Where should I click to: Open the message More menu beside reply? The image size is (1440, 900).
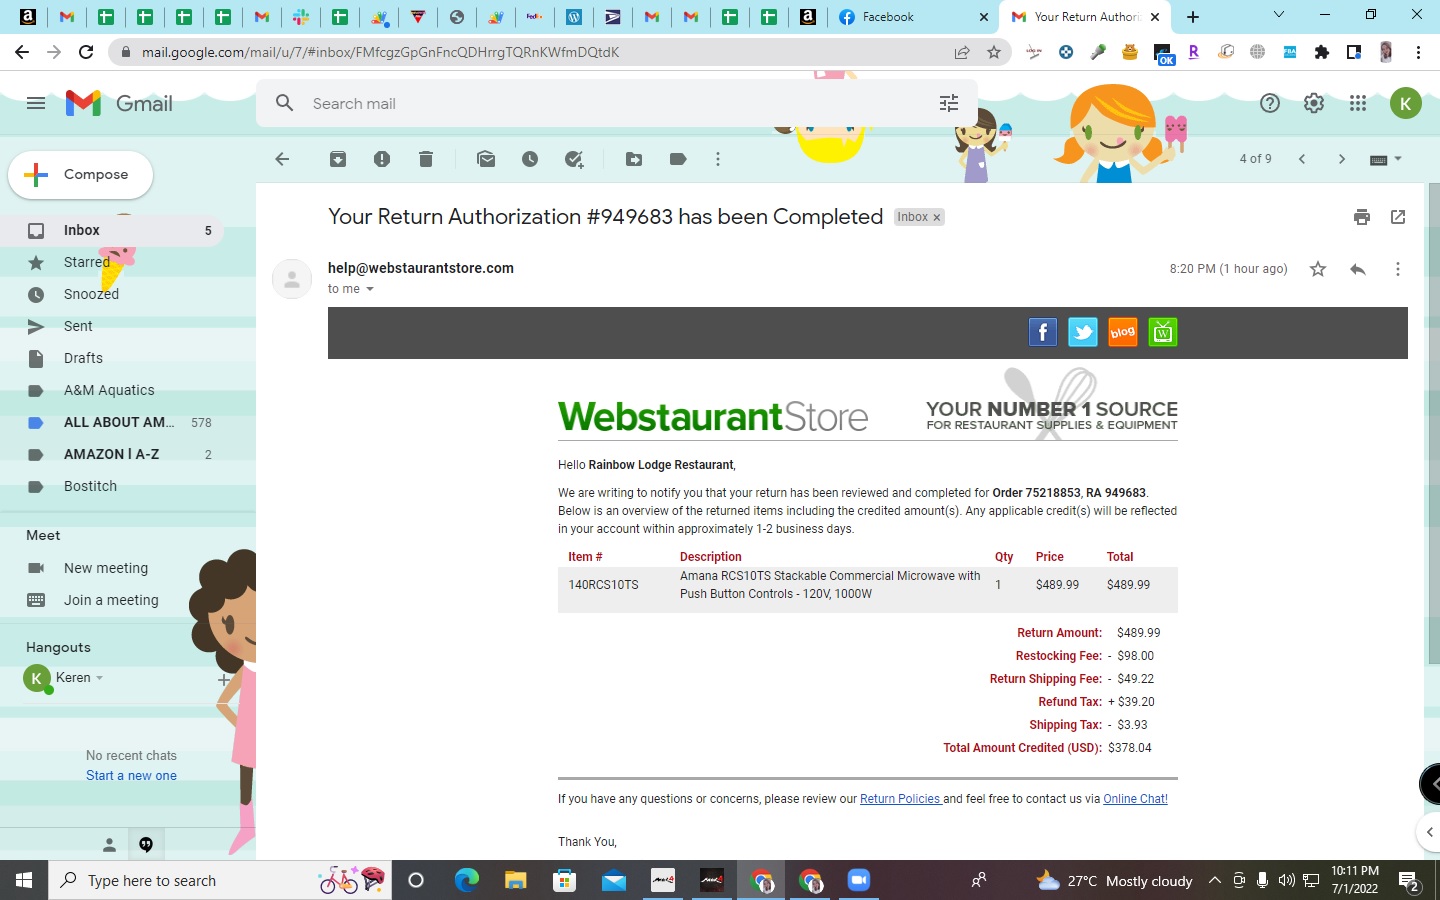(1398, 269)
